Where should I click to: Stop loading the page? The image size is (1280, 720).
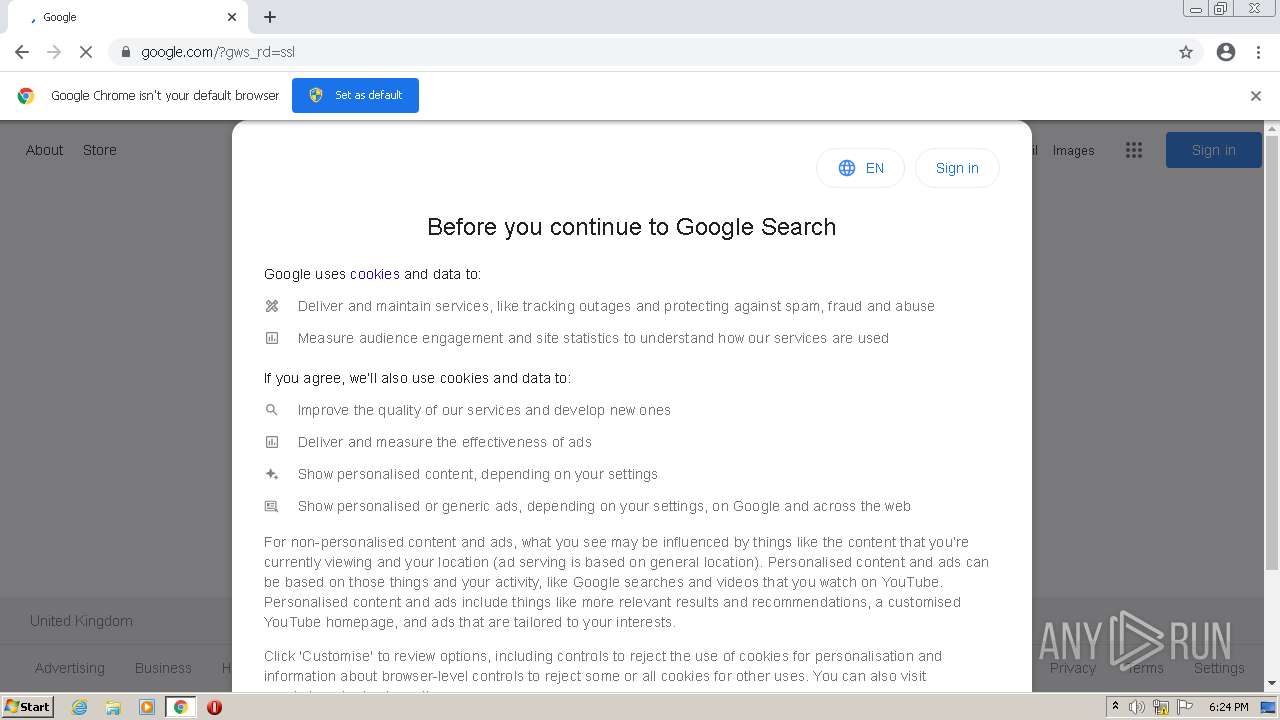tap(85, 52)
